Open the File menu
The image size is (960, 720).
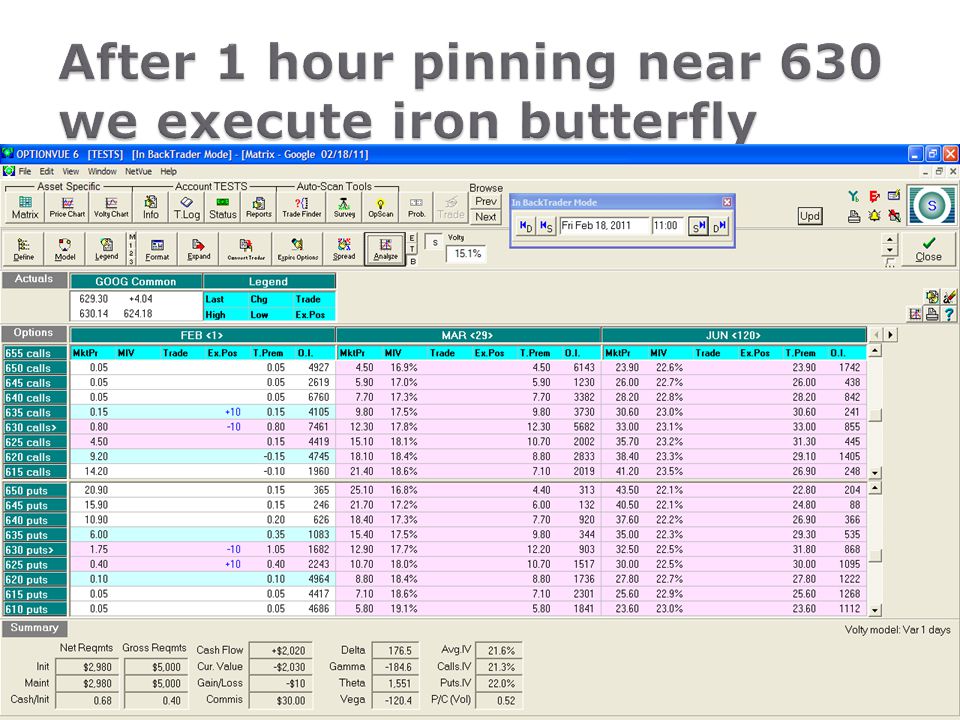pos(24,171)
